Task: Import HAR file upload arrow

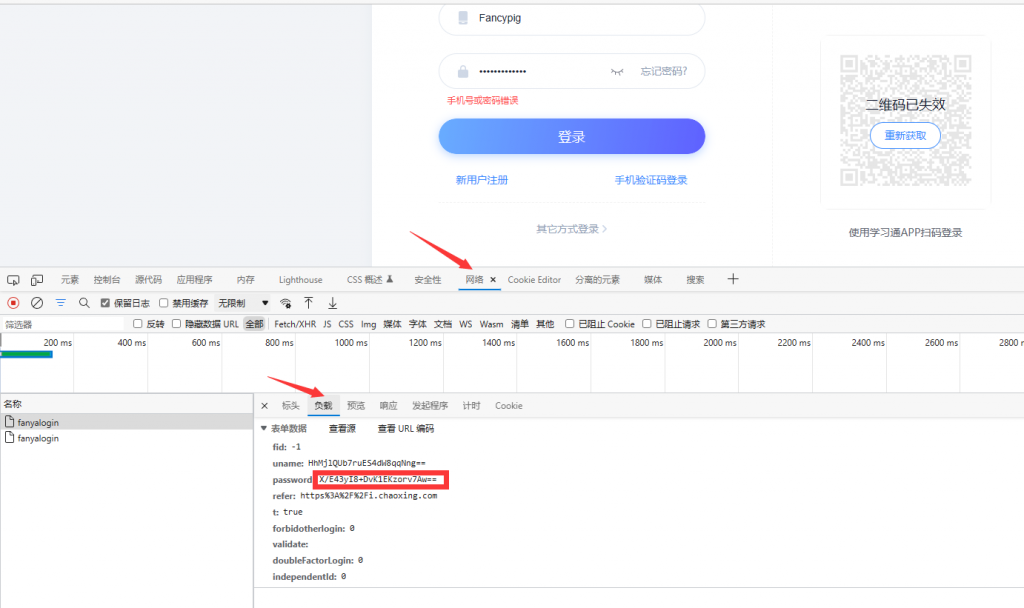Action: [x=308, y=303]
